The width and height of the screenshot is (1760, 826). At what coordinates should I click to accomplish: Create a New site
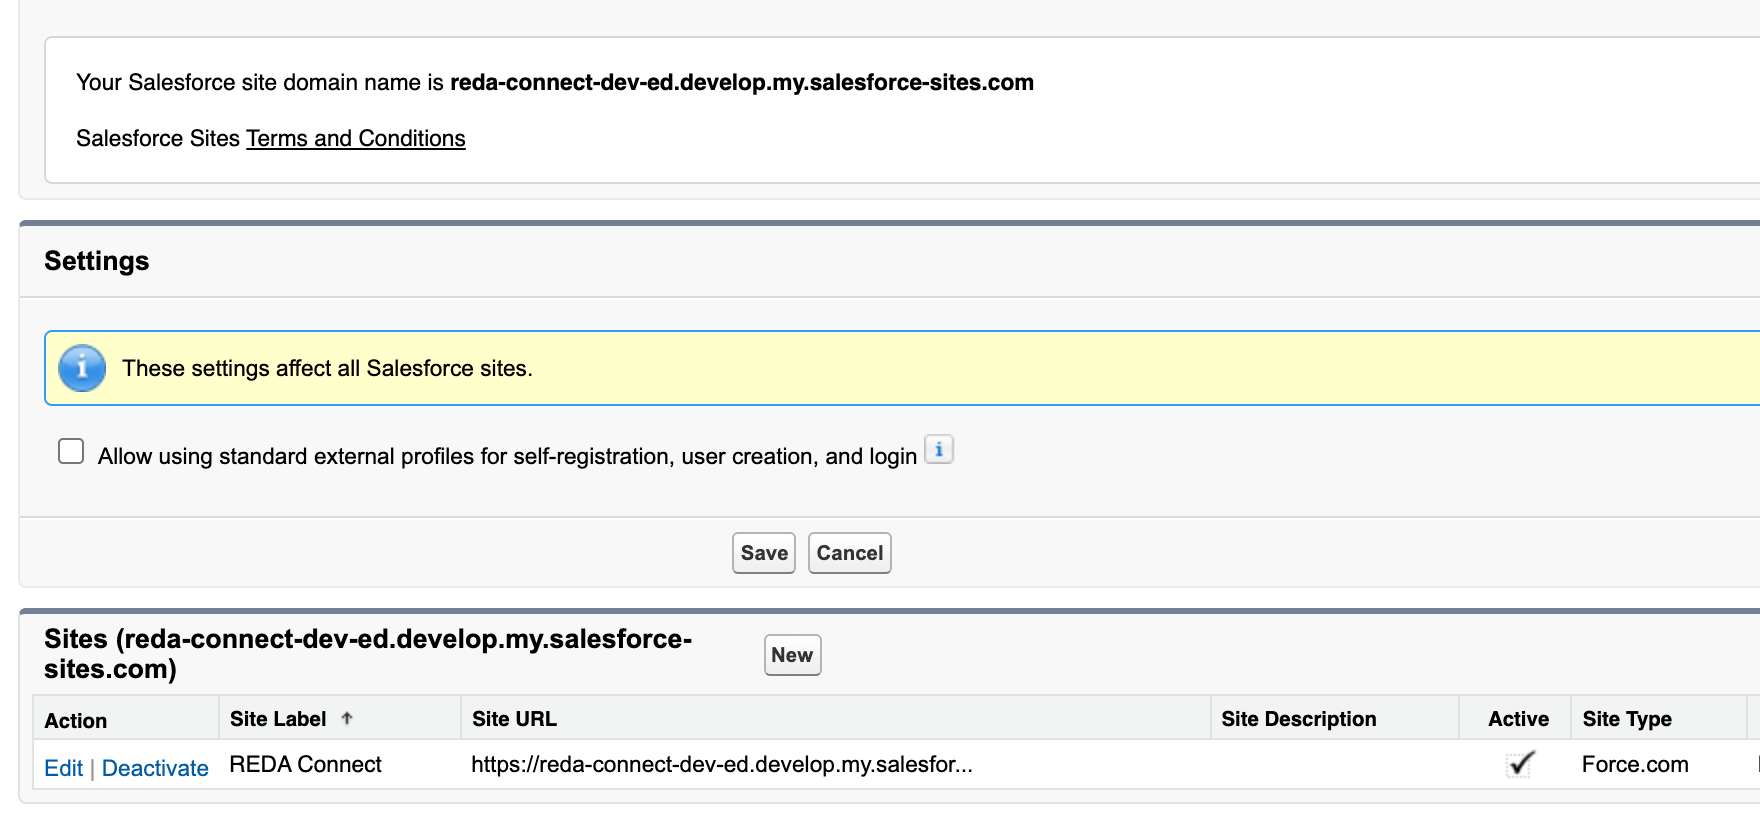(792, 655)
